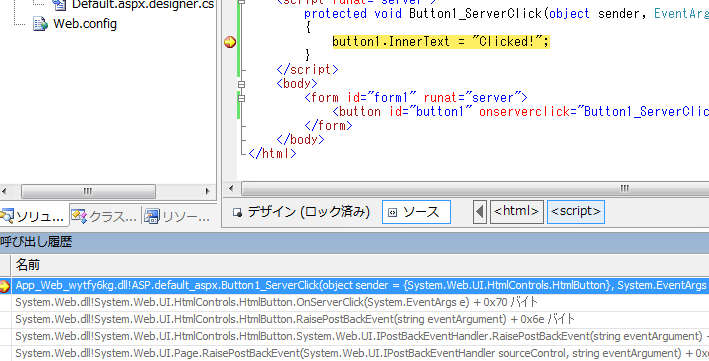
Task: Click the <button id="button1"> code line
Action: [520, 112]
